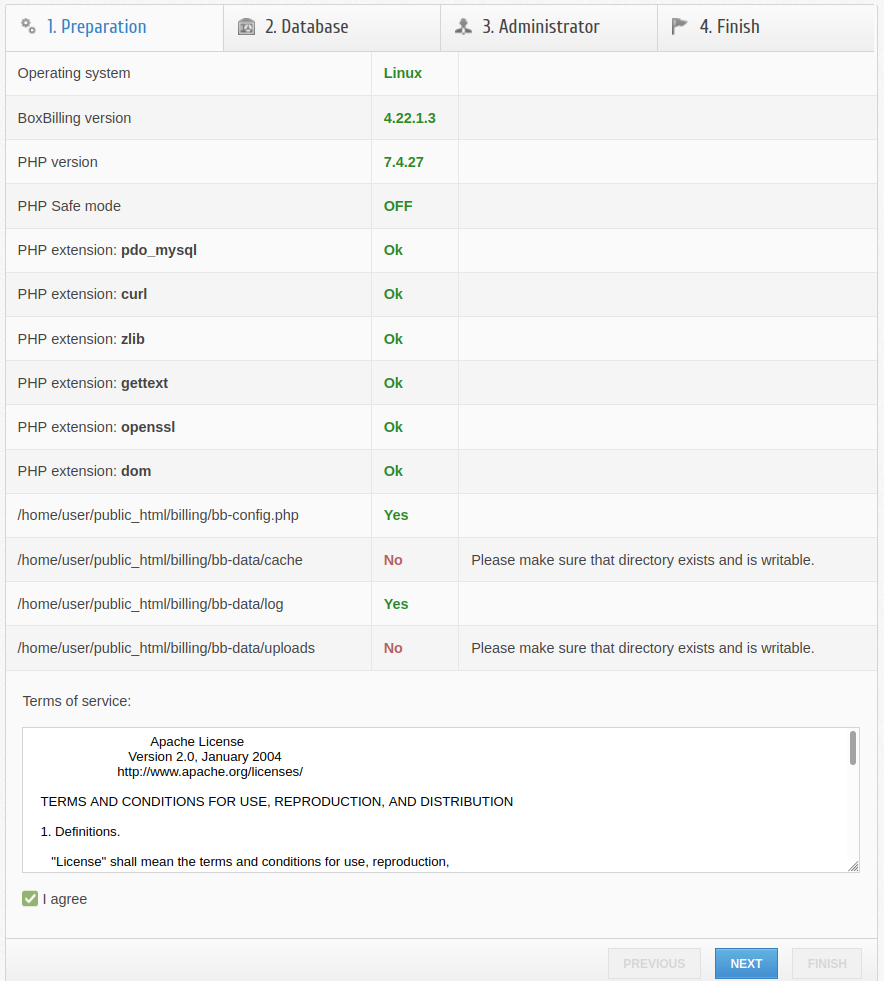The height and width of the screenshot is (981, 884).
Task: Click the "I agree" label text
Action: coord(65,899)
